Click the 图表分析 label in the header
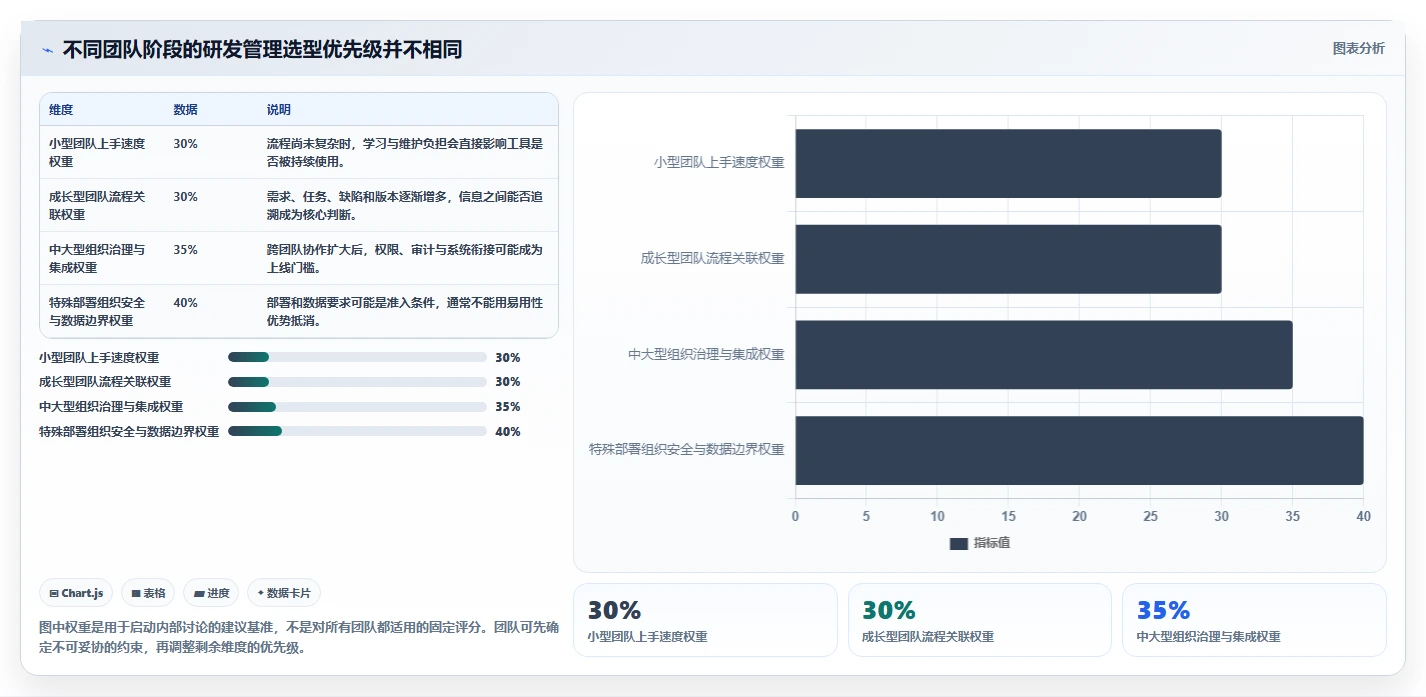This screenshot has height=697, width=1426. [x=1359, y=48]
